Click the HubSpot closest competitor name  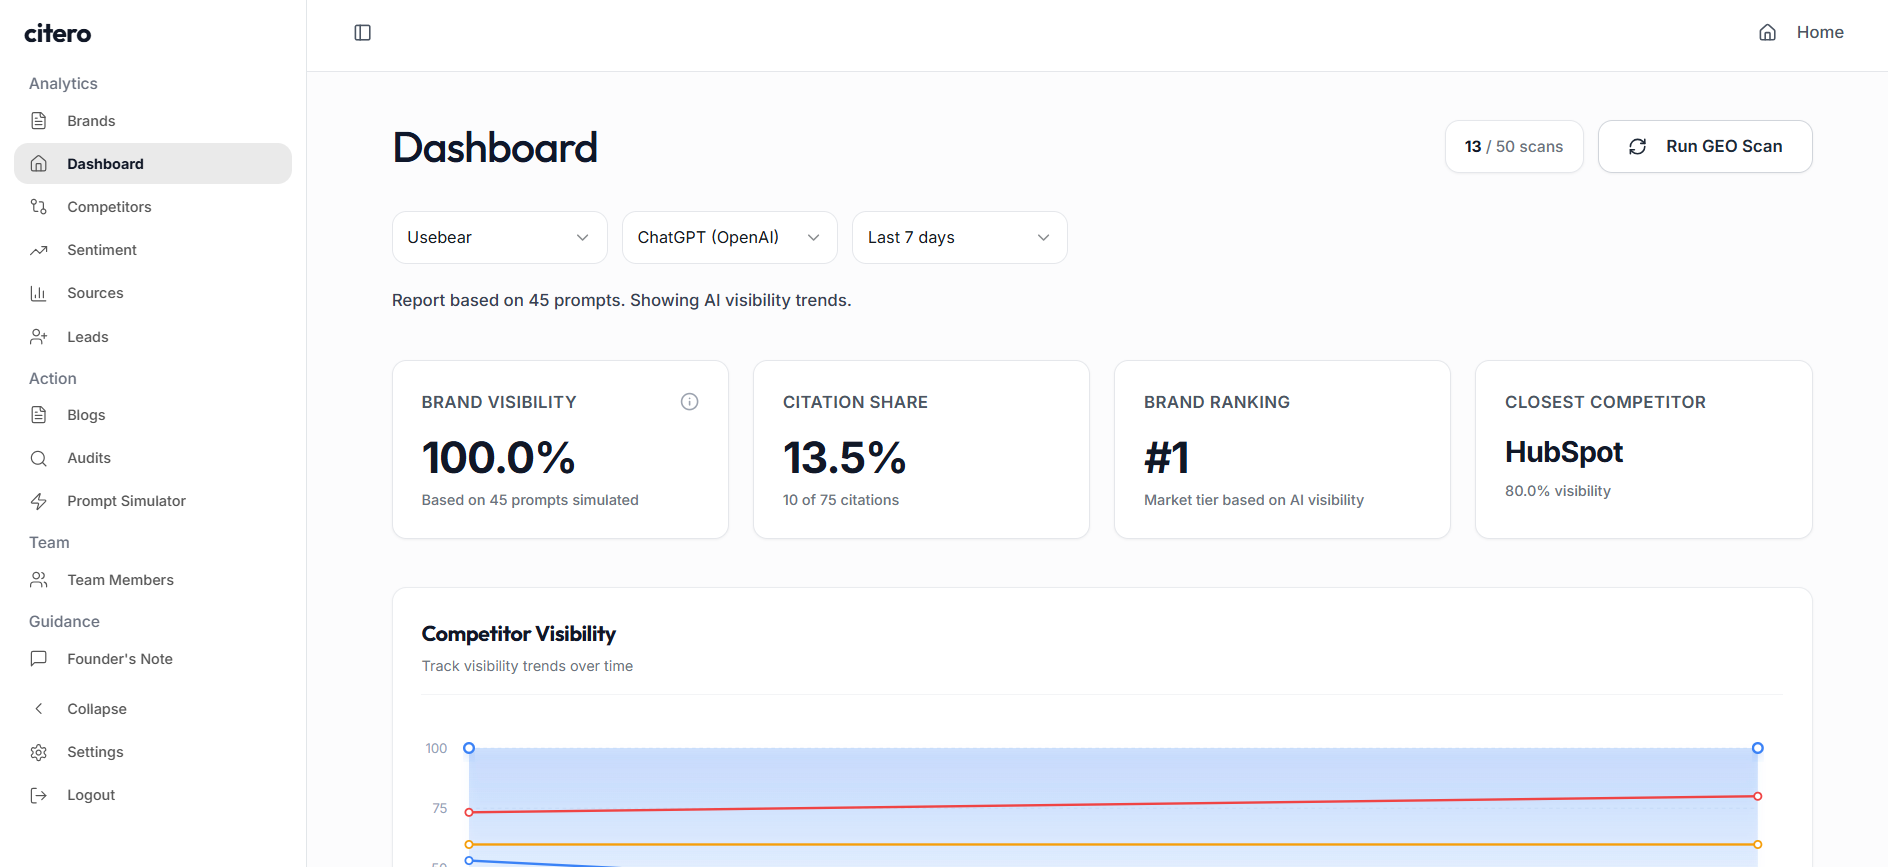(1564, 452)
